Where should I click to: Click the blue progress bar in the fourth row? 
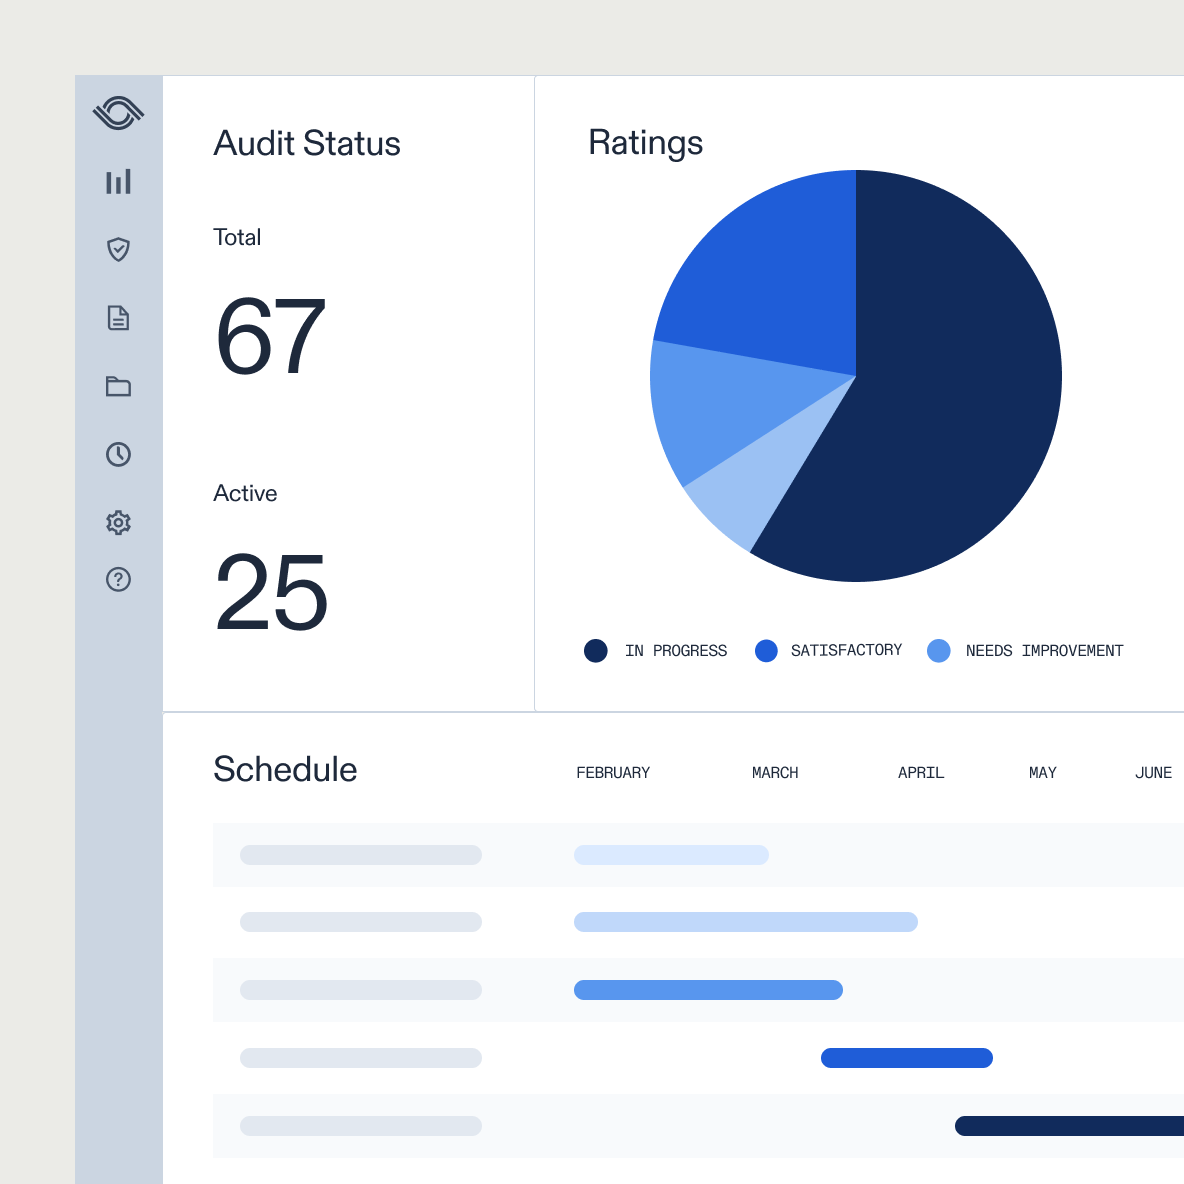pyautogui.click(x=906, y=1057)
